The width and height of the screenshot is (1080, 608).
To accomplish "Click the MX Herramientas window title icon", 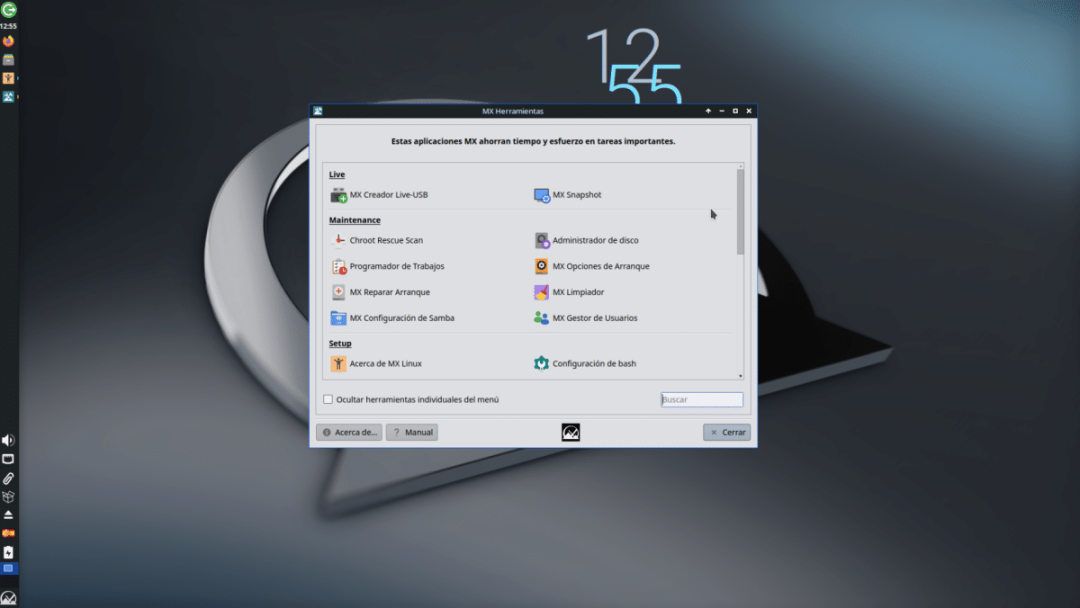I will pyautogui.click(x=318, y=111).
